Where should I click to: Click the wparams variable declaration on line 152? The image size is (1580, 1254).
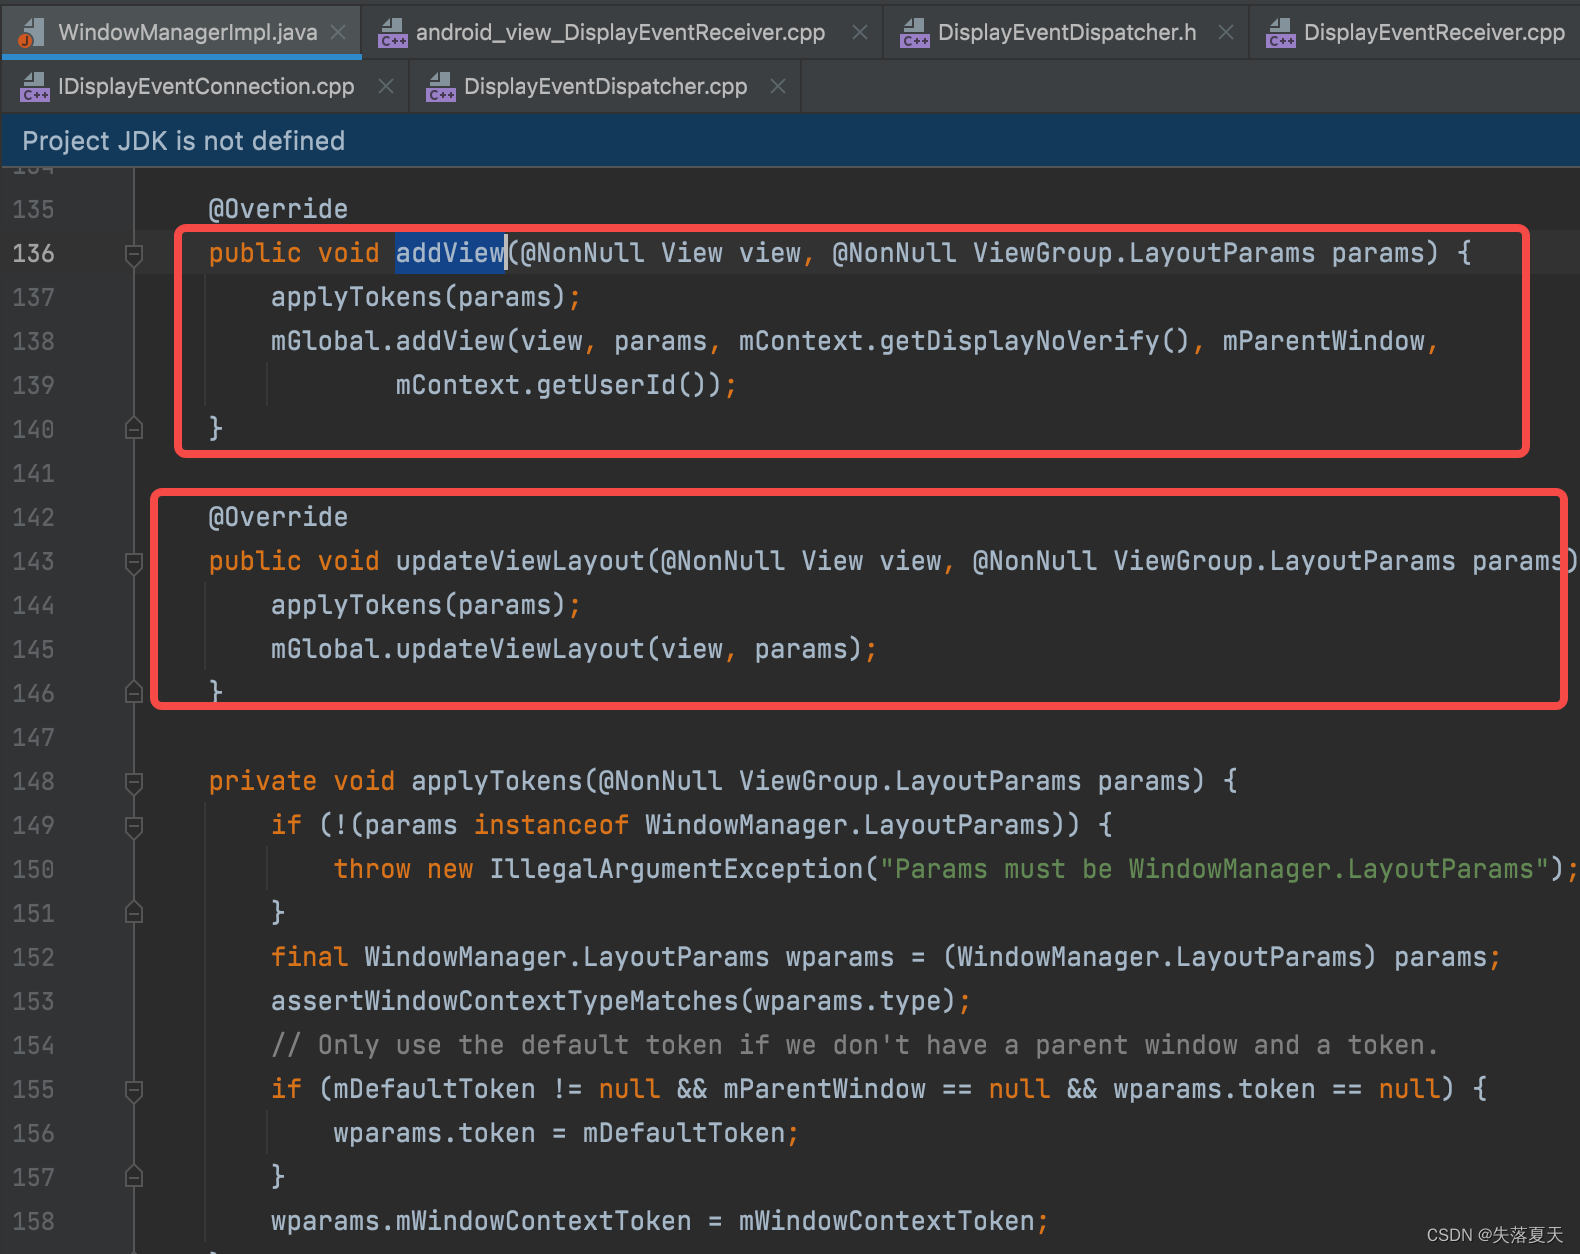tap(839, 957)
